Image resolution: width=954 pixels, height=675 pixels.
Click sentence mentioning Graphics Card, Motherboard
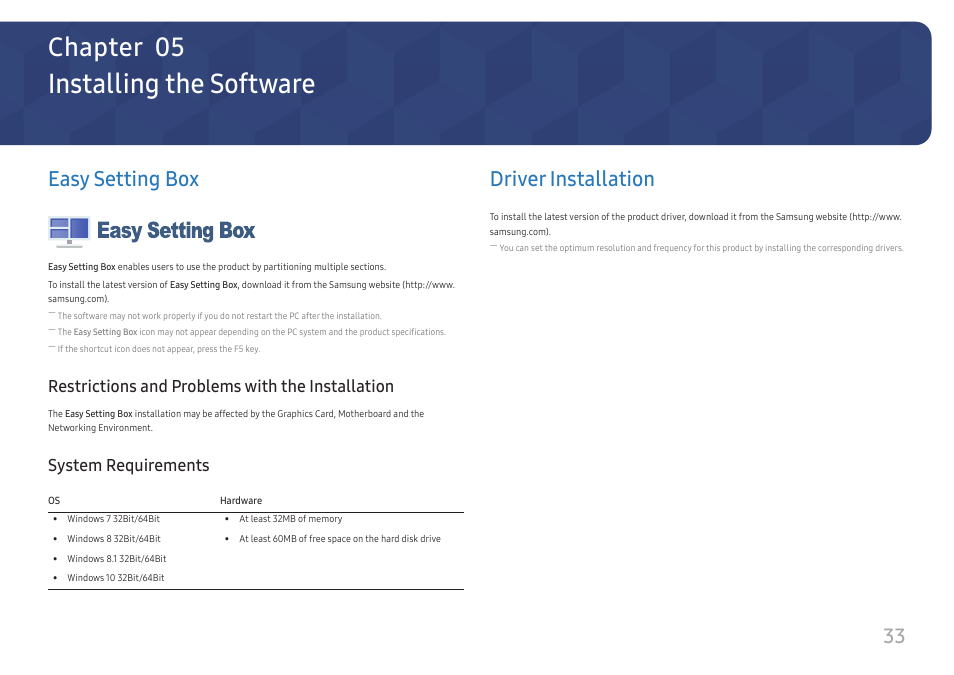tap(236, 421)
